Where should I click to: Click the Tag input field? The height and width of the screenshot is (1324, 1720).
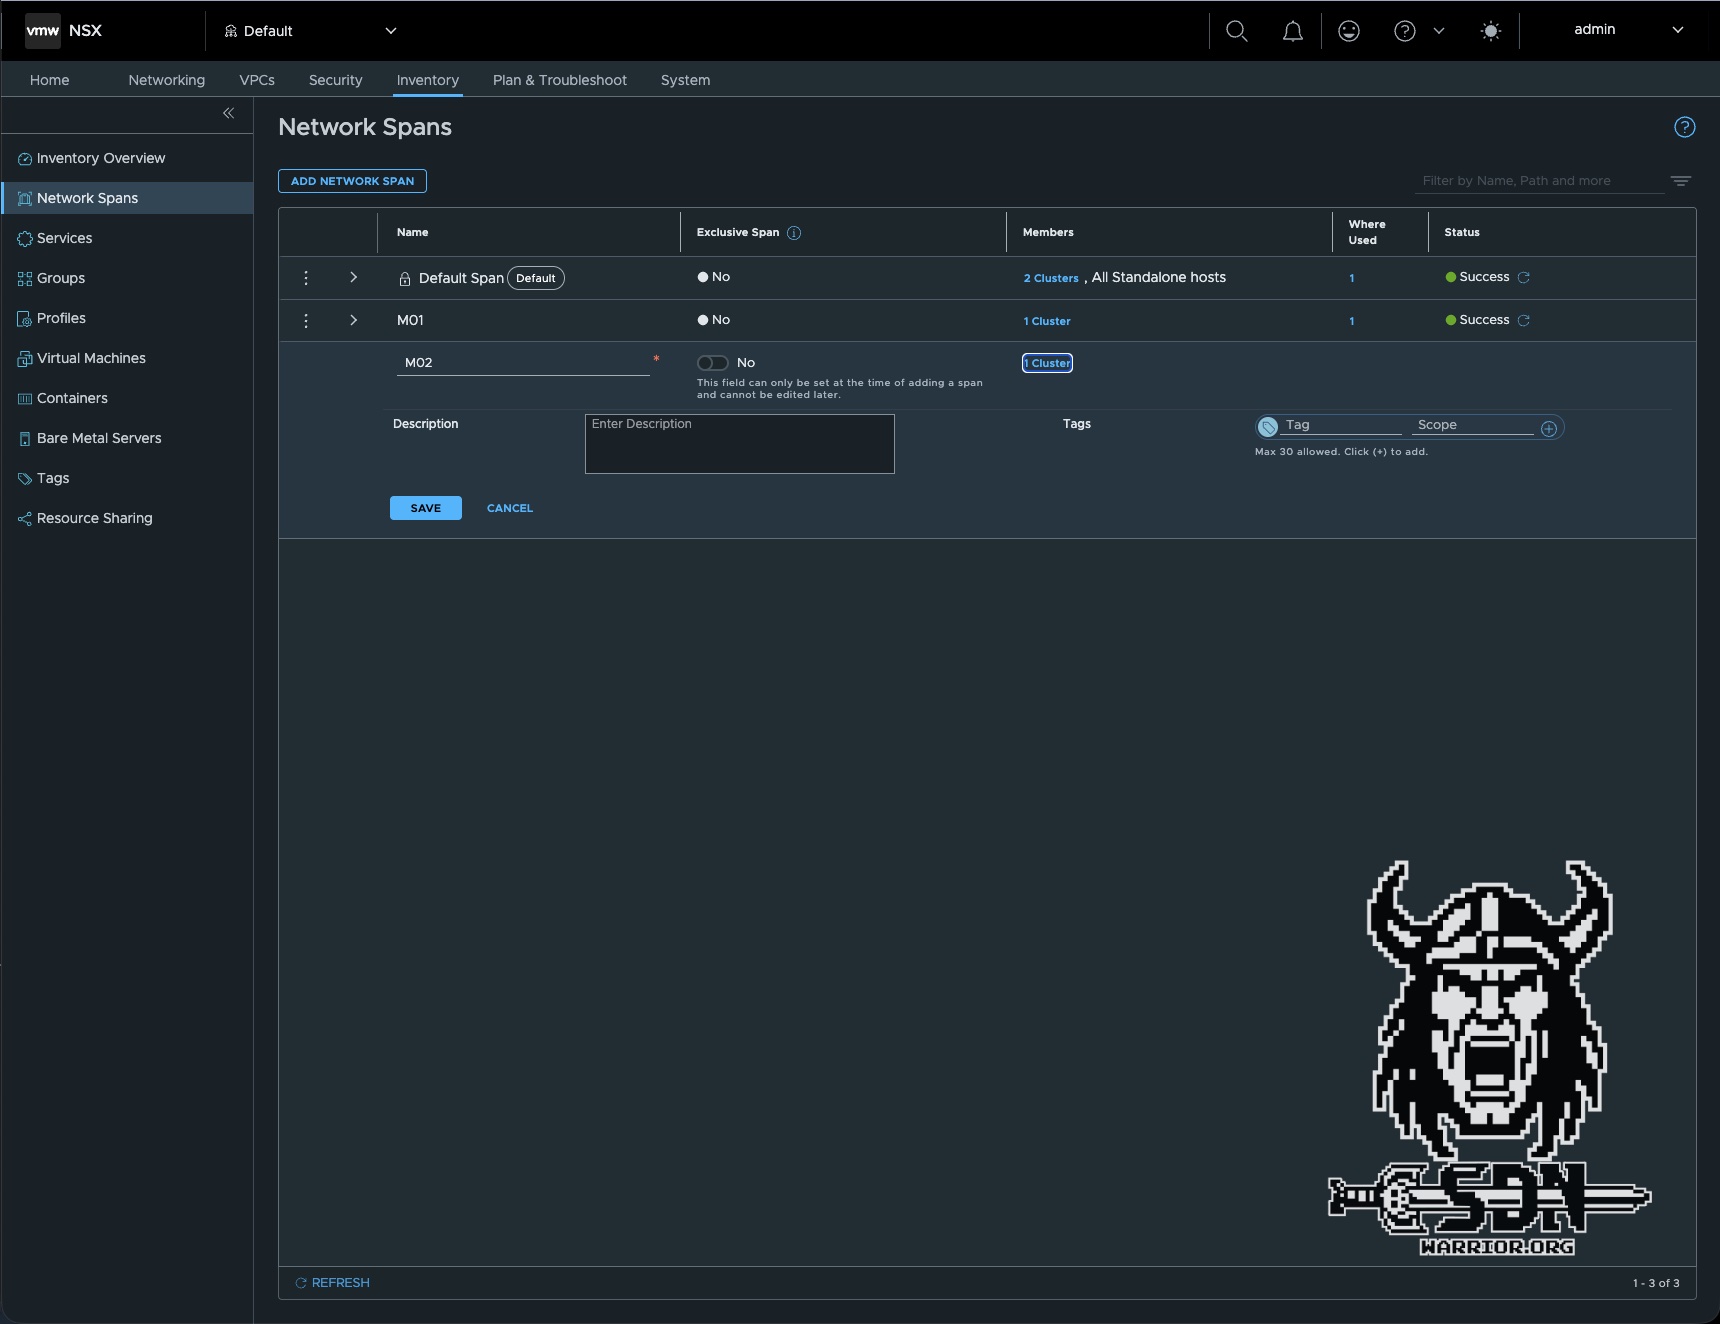pos(1343,425)
